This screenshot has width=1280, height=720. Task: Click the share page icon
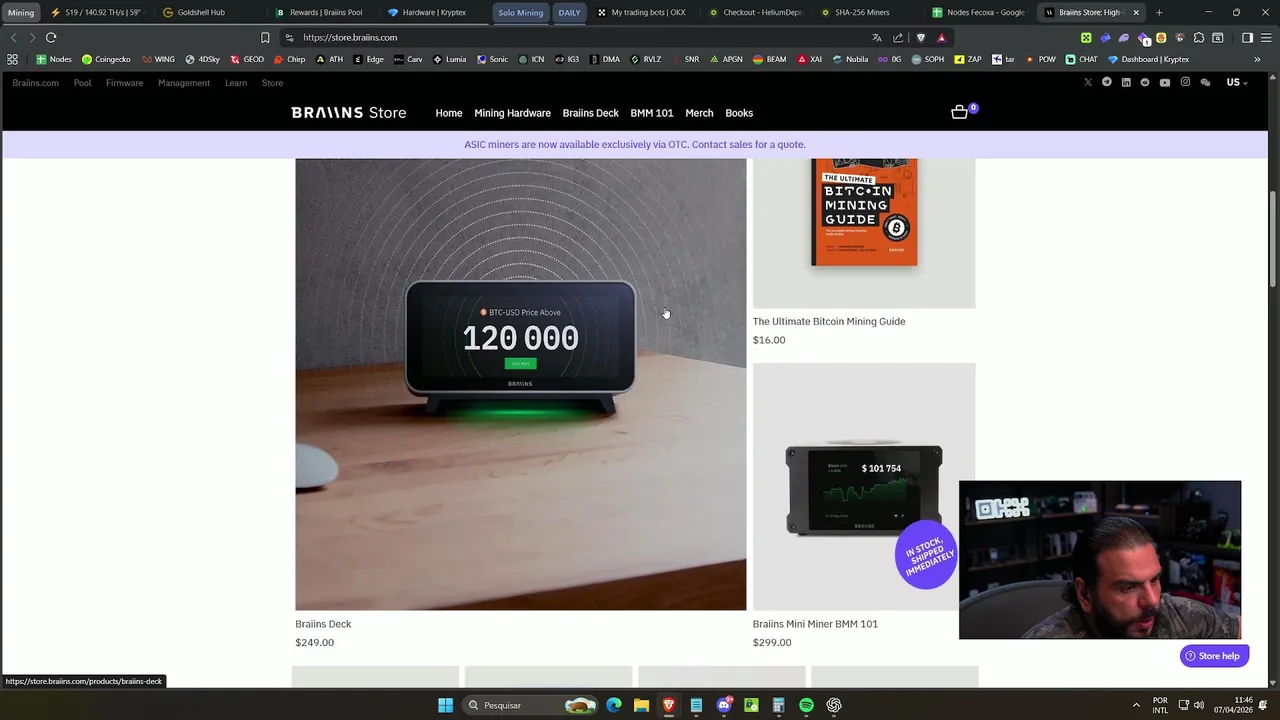[898, 37]
